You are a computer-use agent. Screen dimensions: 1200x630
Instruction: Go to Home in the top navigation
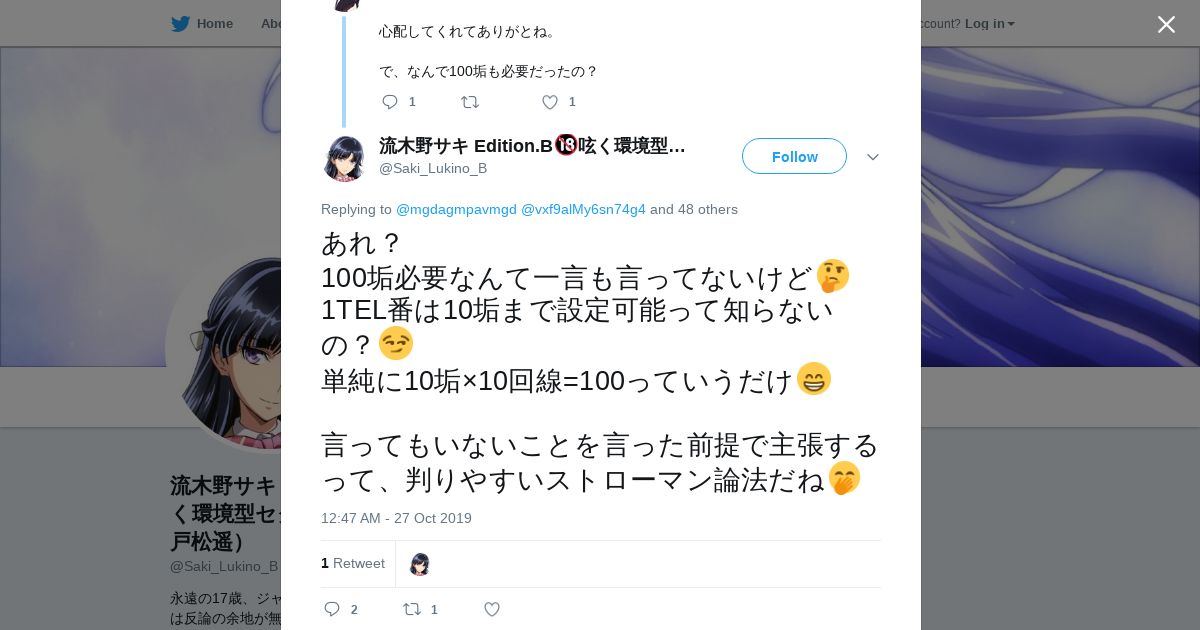click(214, 24)
